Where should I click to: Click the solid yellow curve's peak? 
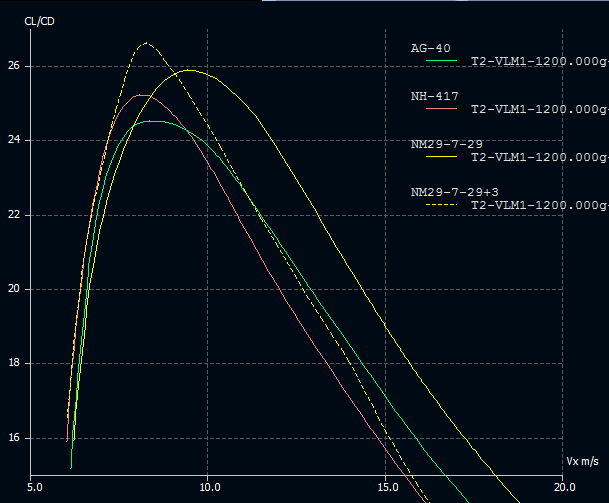click(x=189, y=70)
